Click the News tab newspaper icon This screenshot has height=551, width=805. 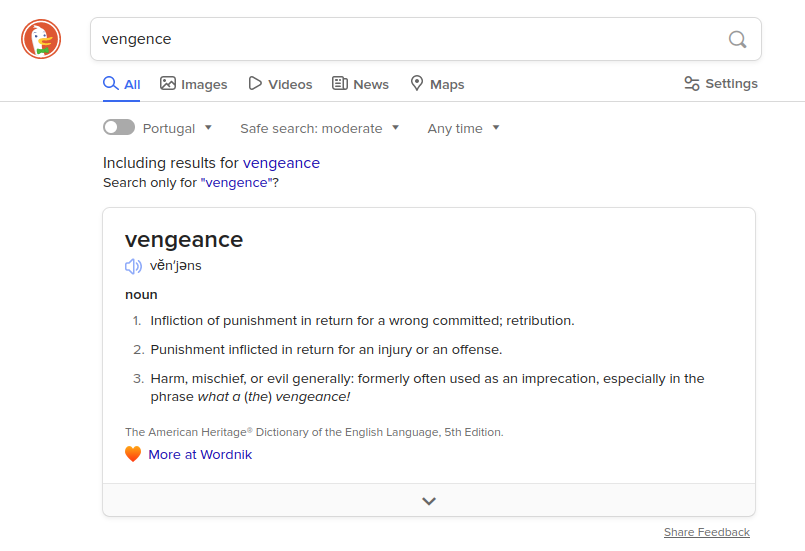340,84
